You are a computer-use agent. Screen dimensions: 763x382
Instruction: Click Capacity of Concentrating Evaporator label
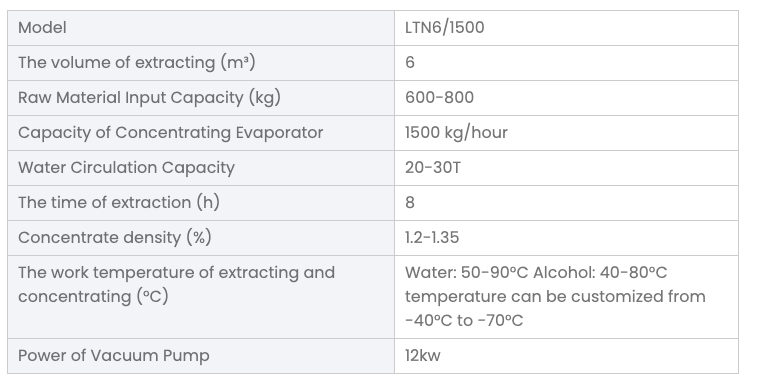[170, 133]
